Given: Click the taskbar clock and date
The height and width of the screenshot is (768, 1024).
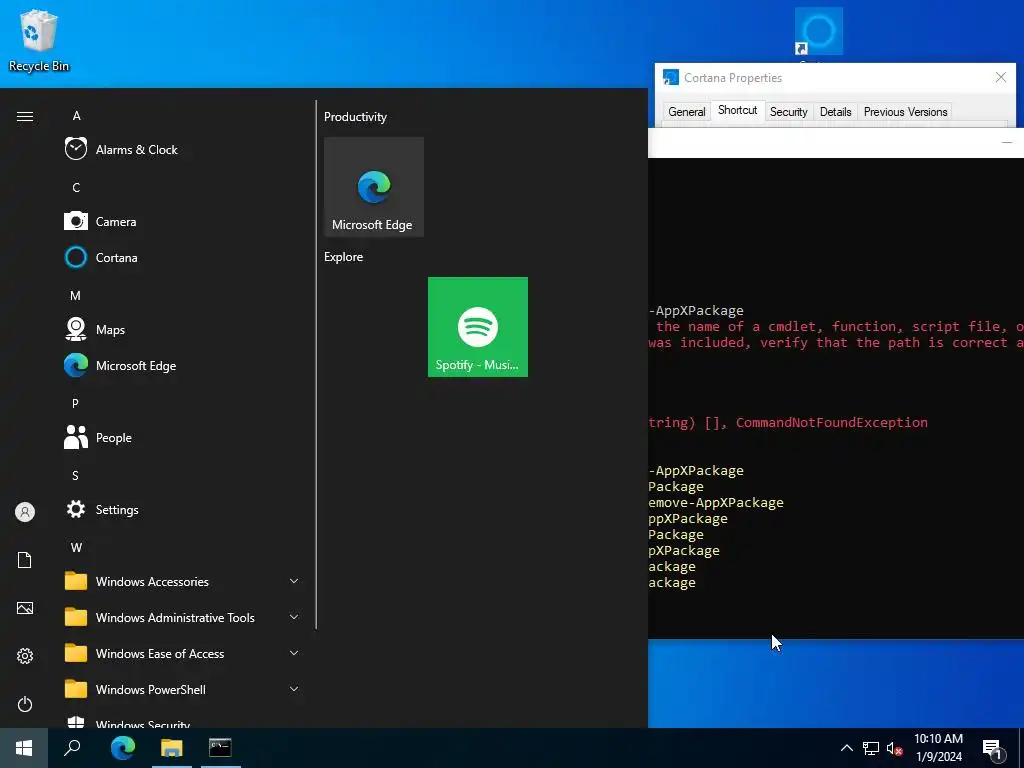Looking at the screenshot, I should pos(938,748).
